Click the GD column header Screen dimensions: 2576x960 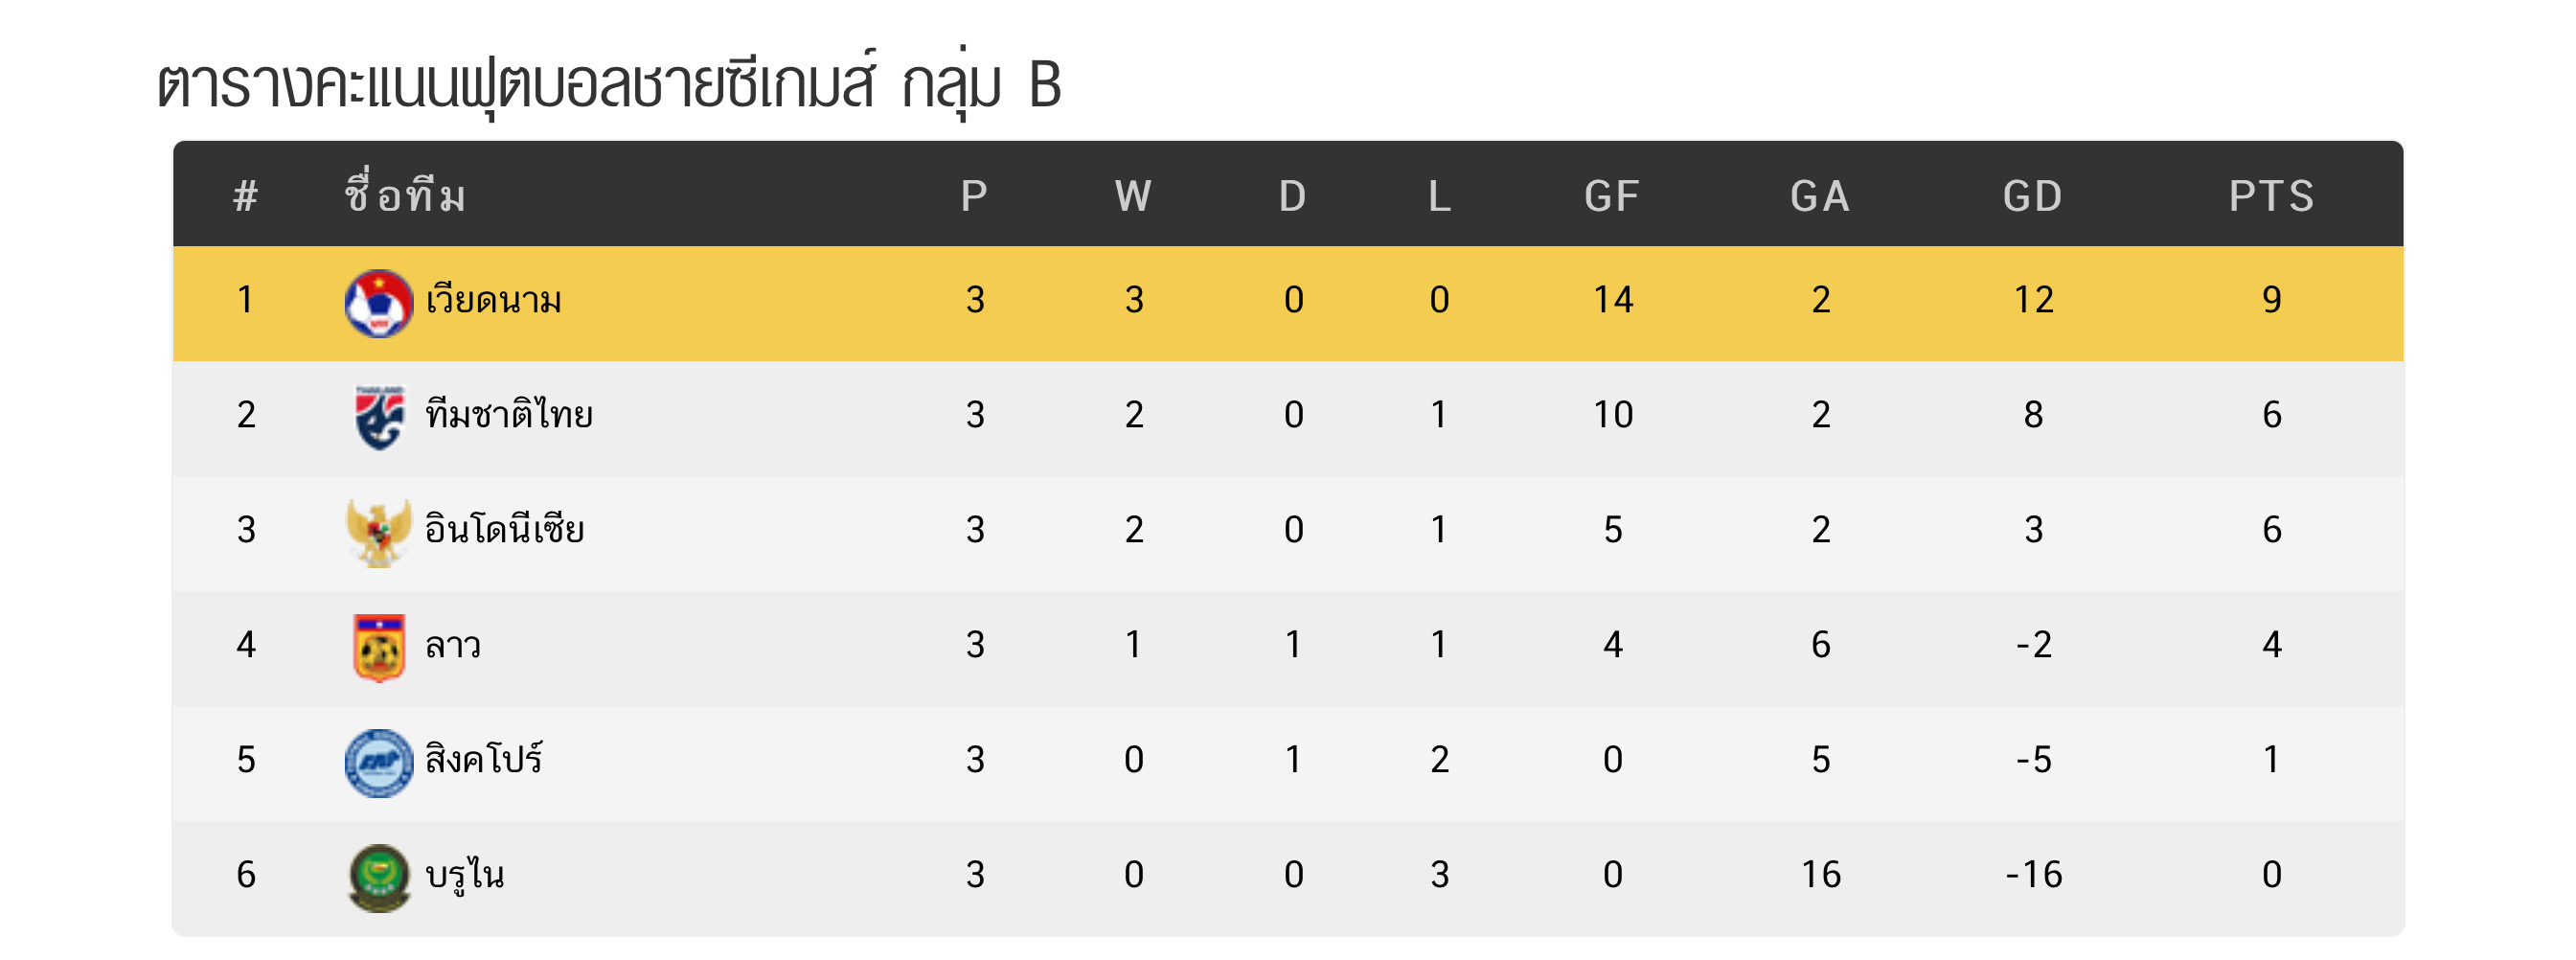click(x=2032, y=196)
